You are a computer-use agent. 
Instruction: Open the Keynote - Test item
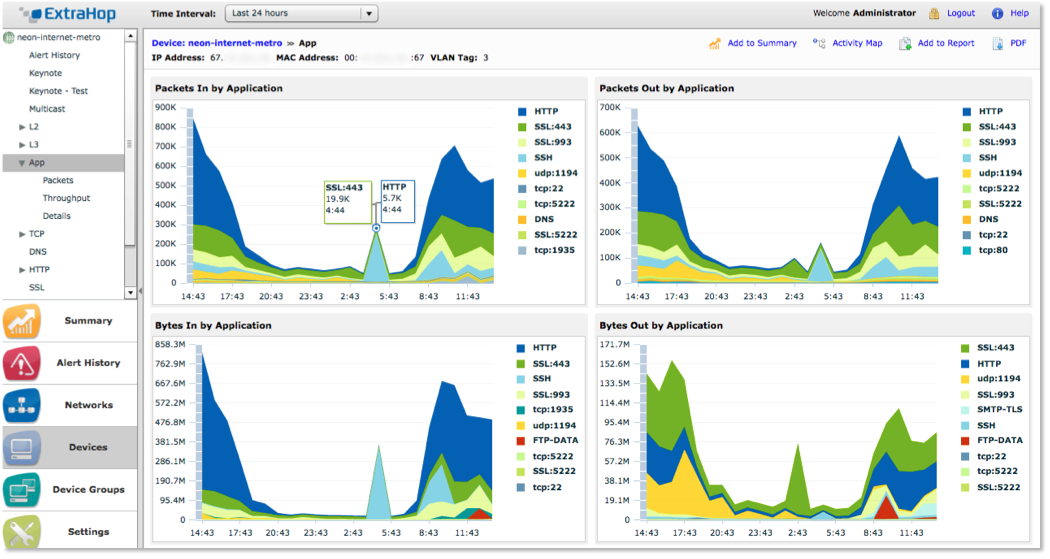58,91
